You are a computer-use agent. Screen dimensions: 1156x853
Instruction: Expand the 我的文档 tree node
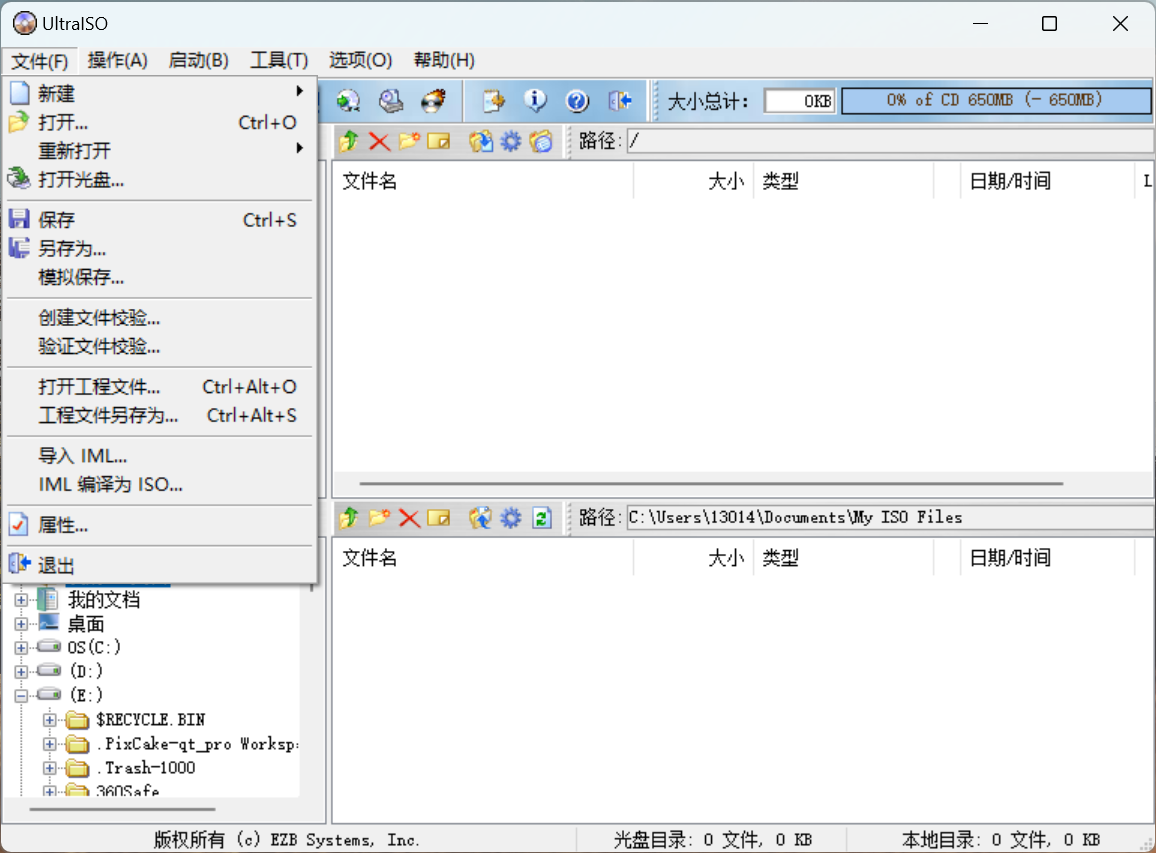(x=21, y=600)
